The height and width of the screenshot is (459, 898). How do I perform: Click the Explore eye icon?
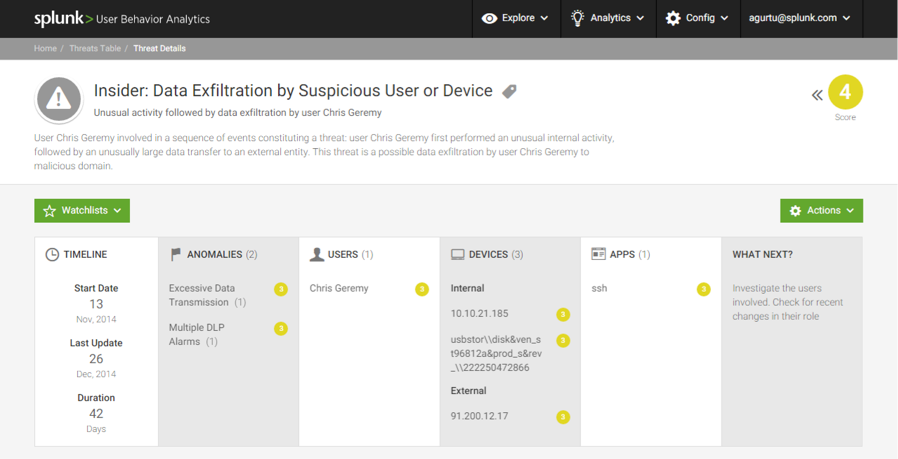coord(489,18)
